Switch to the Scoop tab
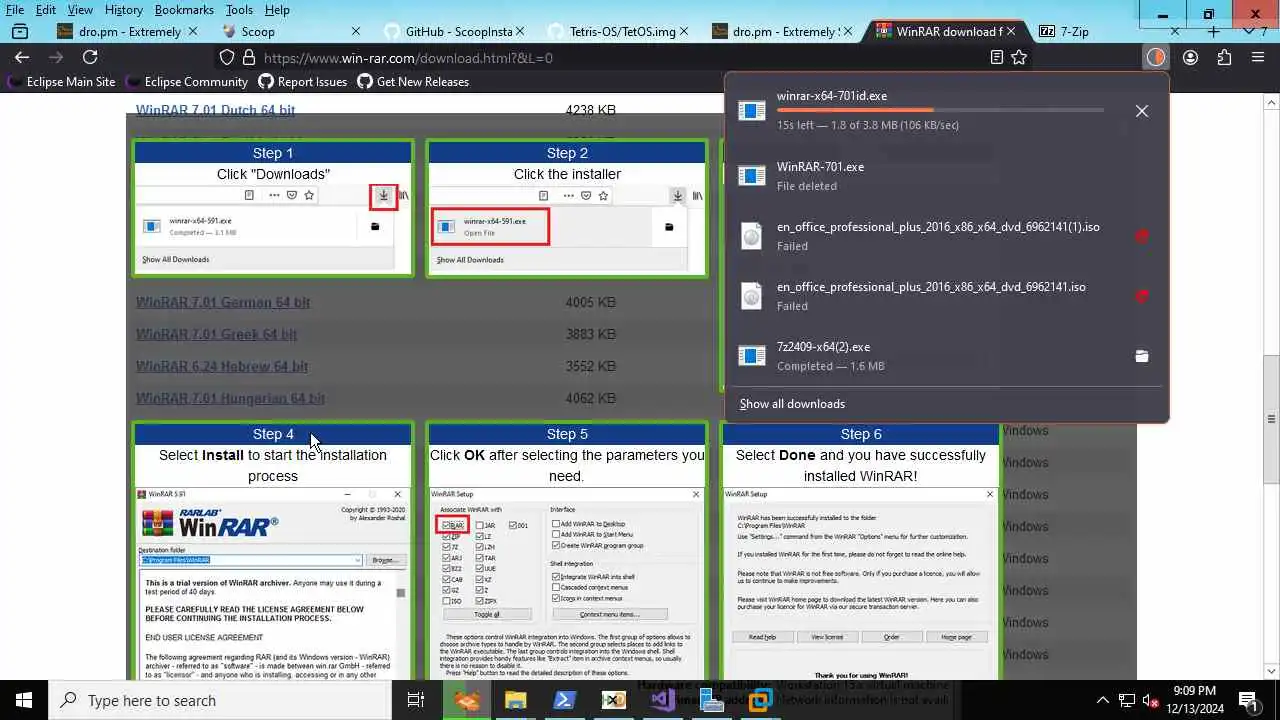The height and width of the screenshot is (720, 1280). (290, 31)
